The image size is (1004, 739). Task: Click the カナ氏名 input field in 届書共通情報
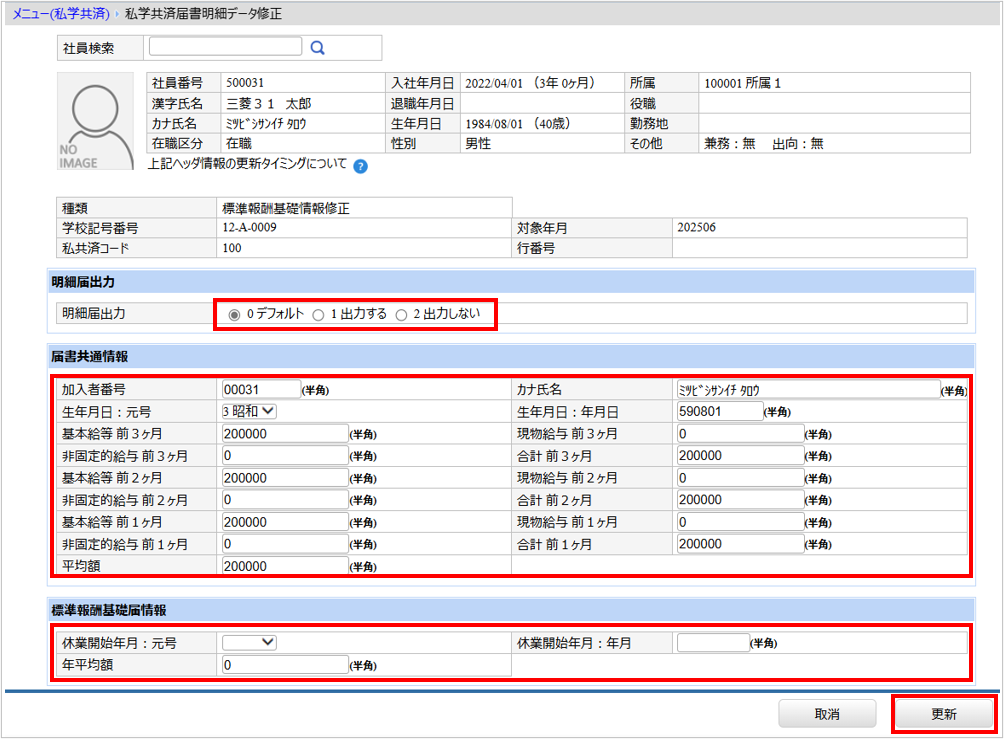coord(808,389)
